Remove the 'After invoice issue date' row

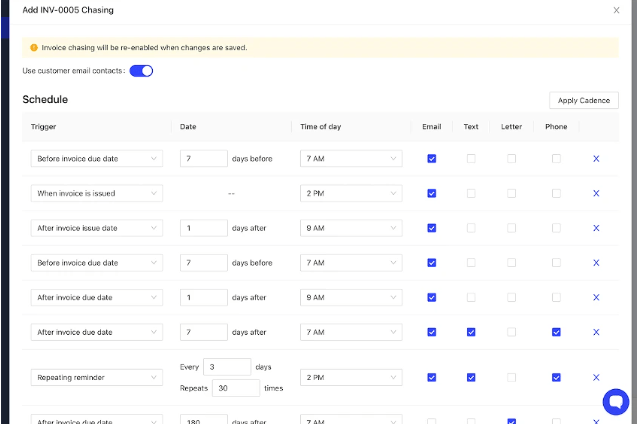[x=596, y=228]
